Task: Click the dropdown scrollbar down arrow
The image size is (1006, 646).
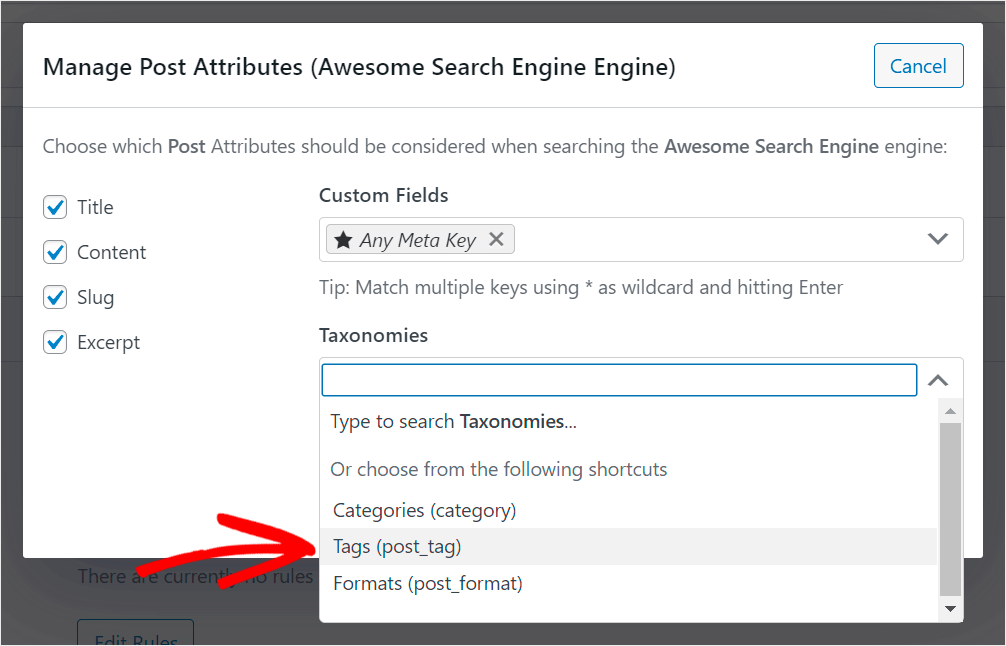Action: [x=950, y=609]
